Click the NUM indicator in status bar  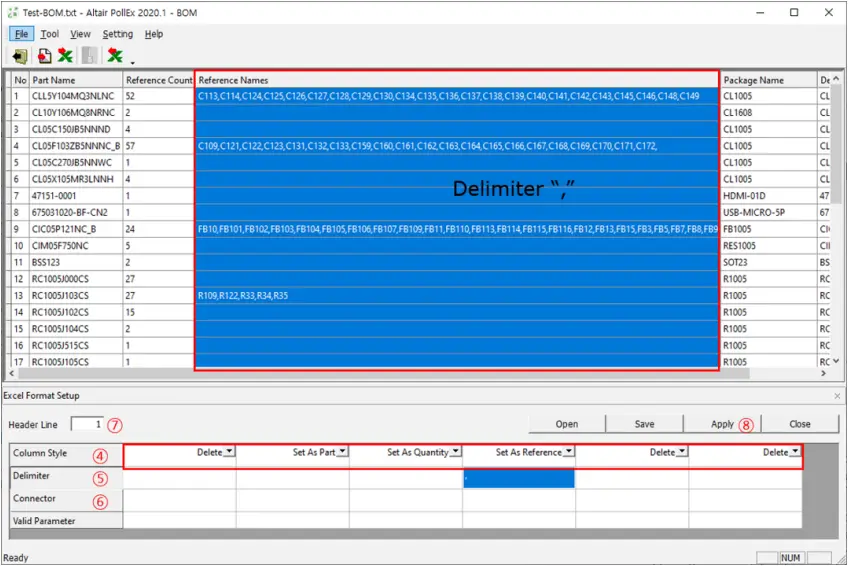coord(791,558)
